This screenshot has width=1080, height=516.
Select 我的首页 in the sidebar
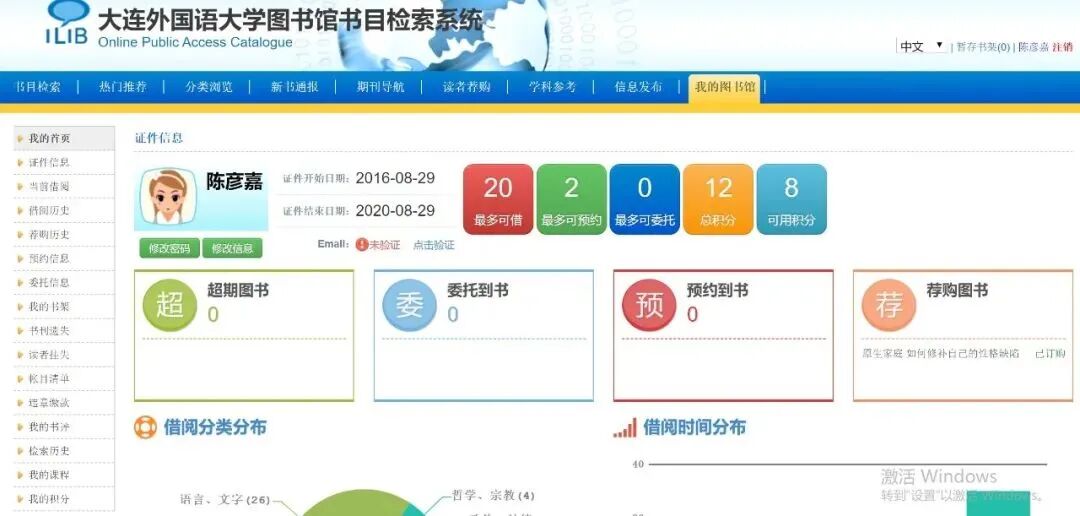coord(64,138)
